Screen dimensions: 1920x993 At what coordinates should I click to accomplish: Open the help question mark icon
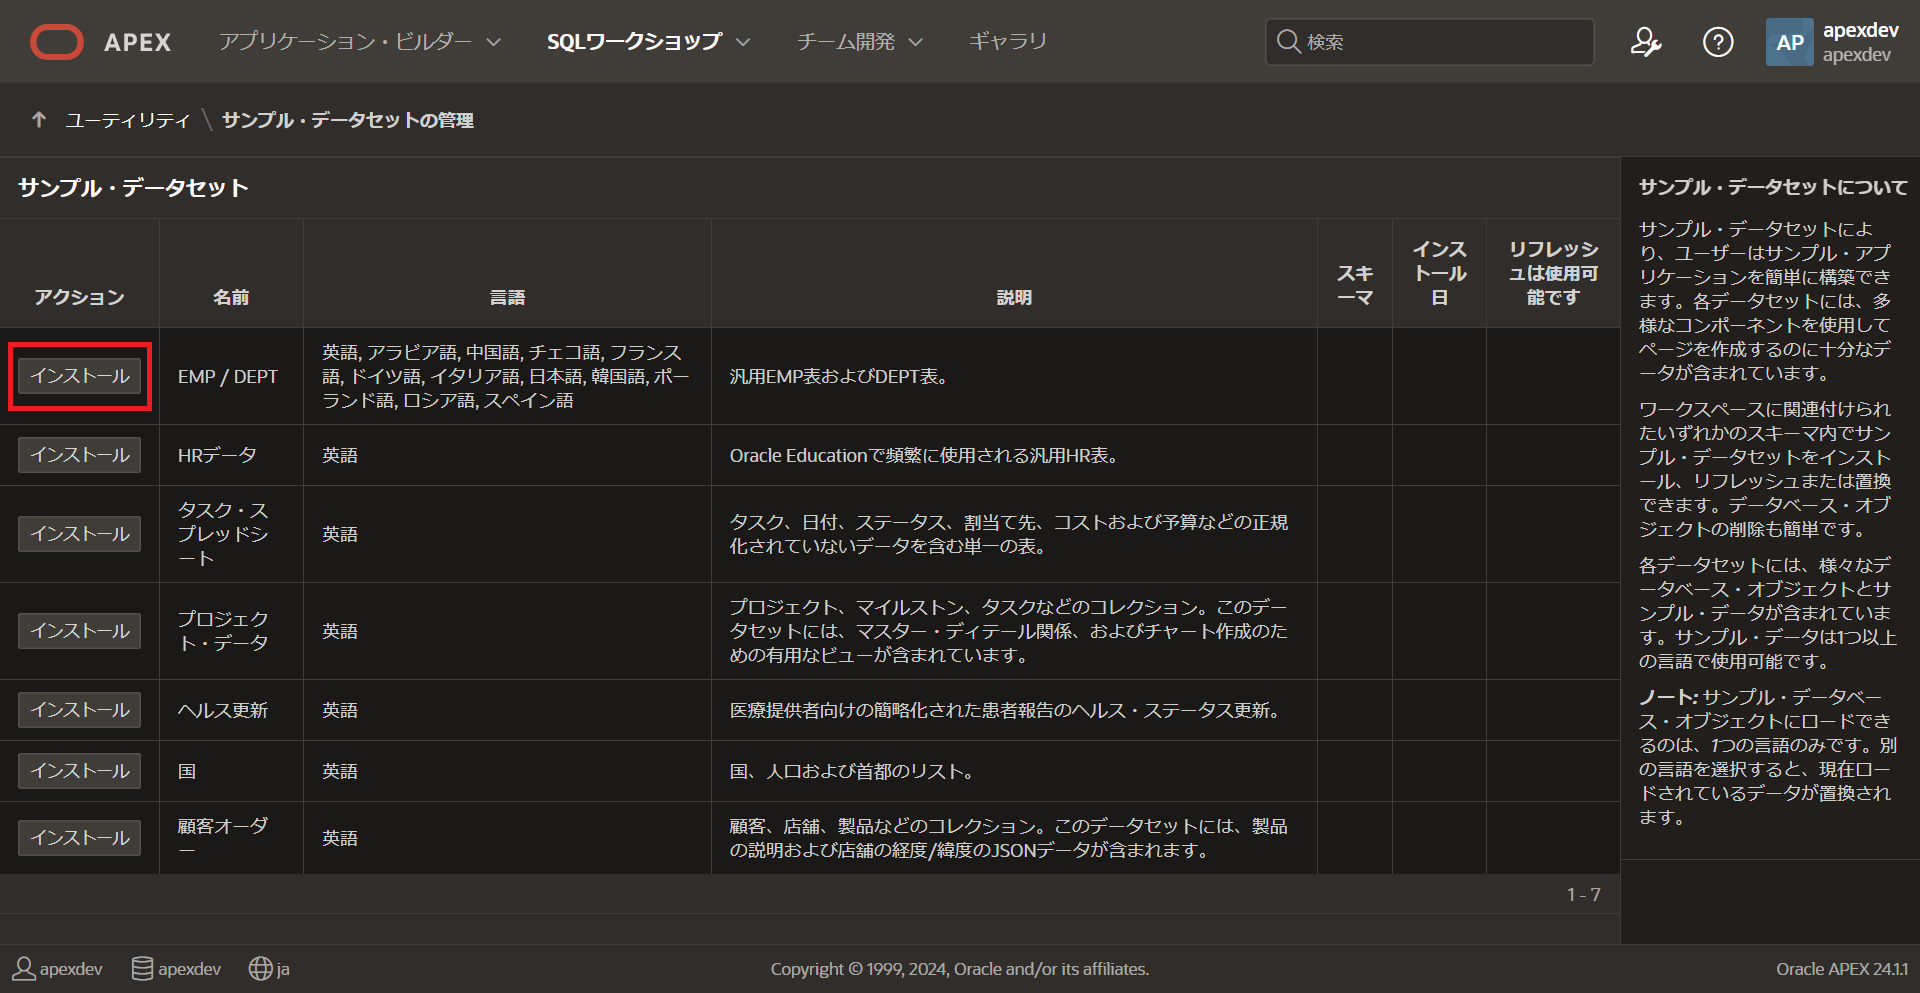[x=1718, y=42]
